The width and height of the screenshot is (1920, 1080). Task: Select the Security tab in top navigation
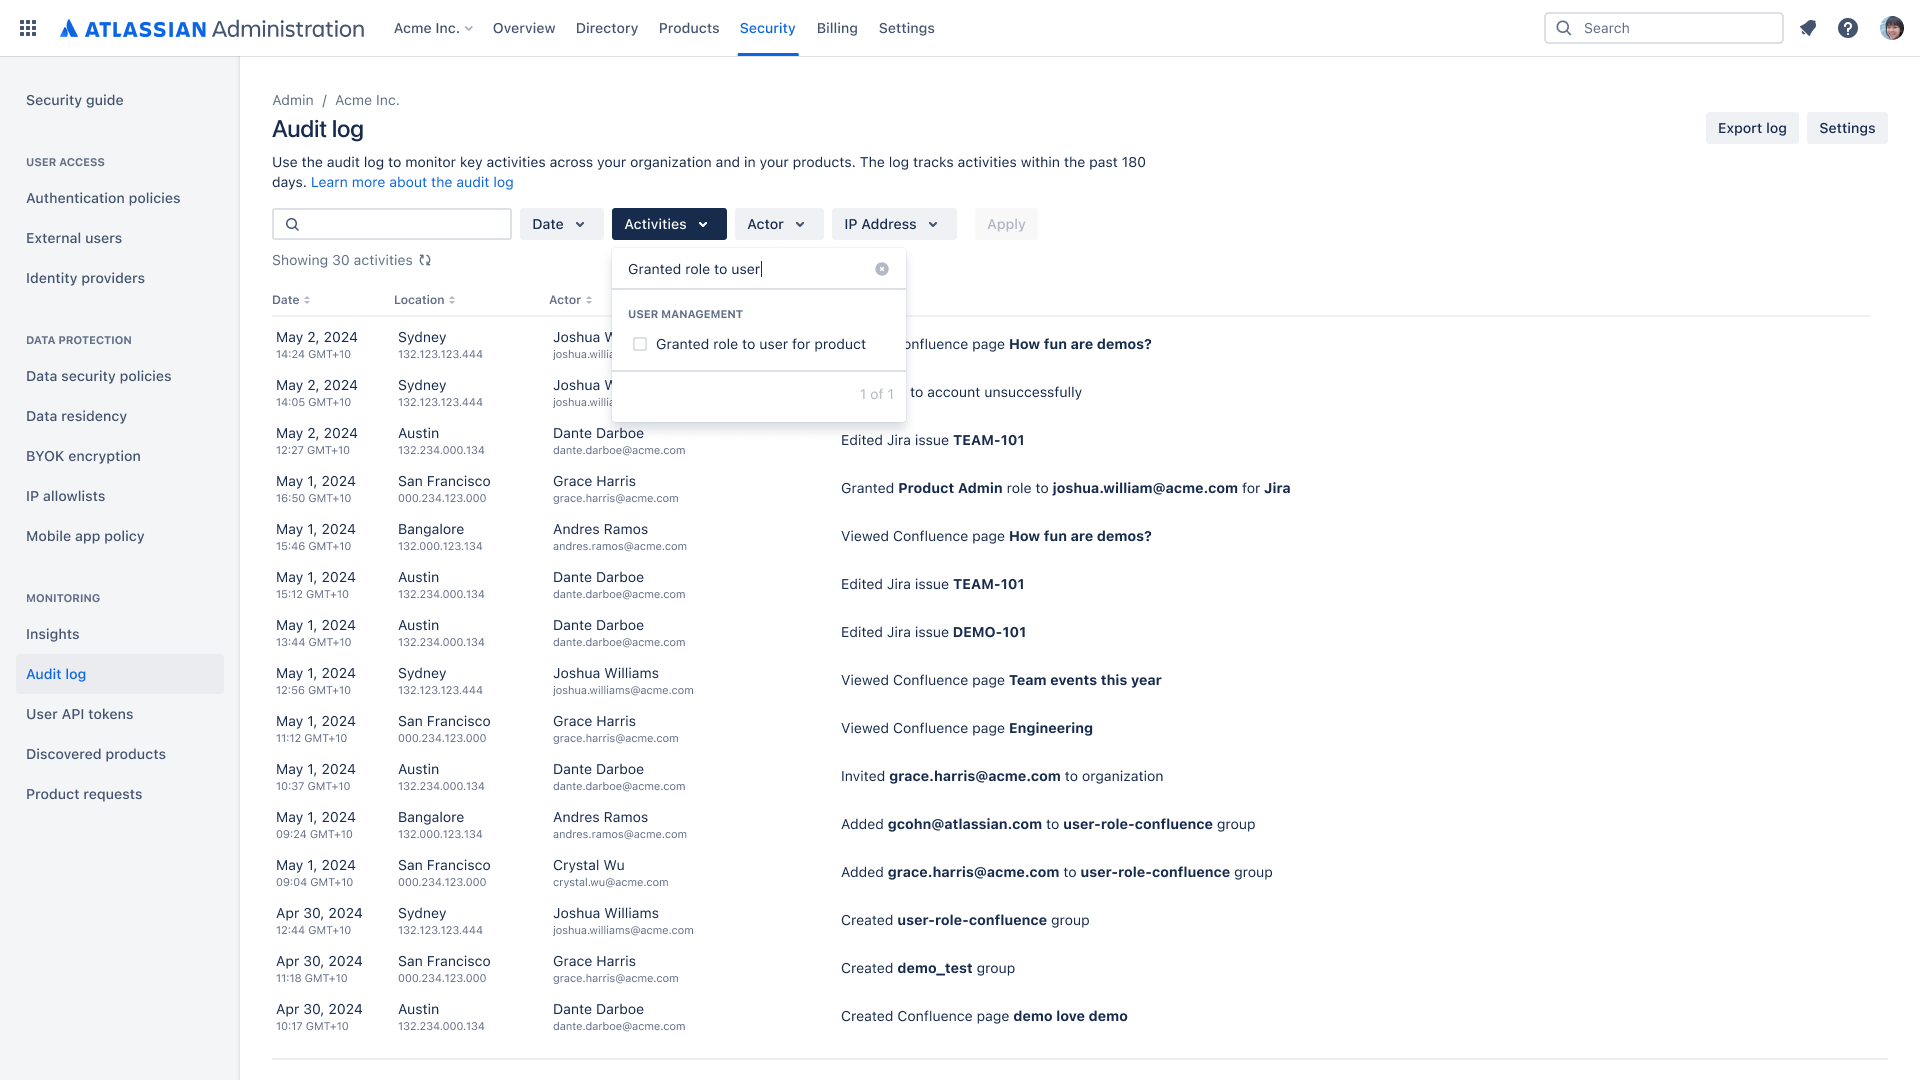(x=767, y=28)
